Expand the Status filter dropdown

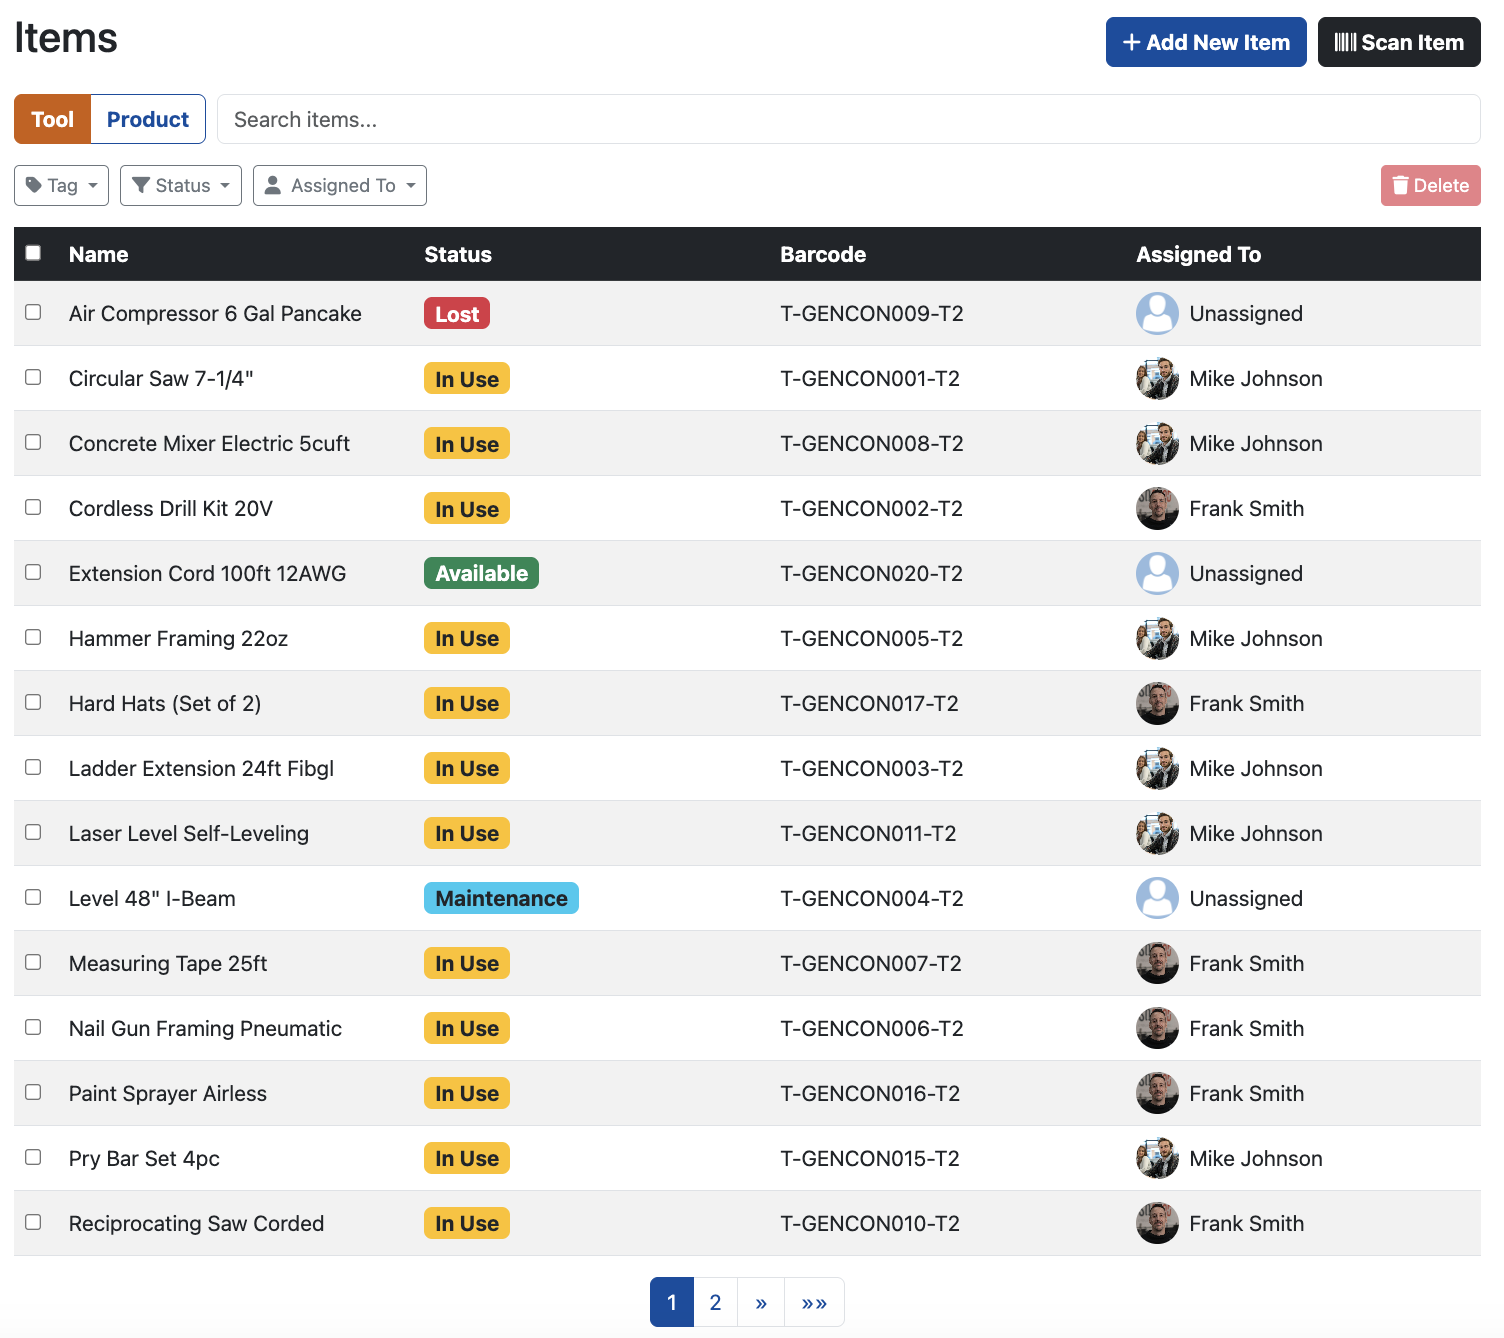(x=180, y=185)
